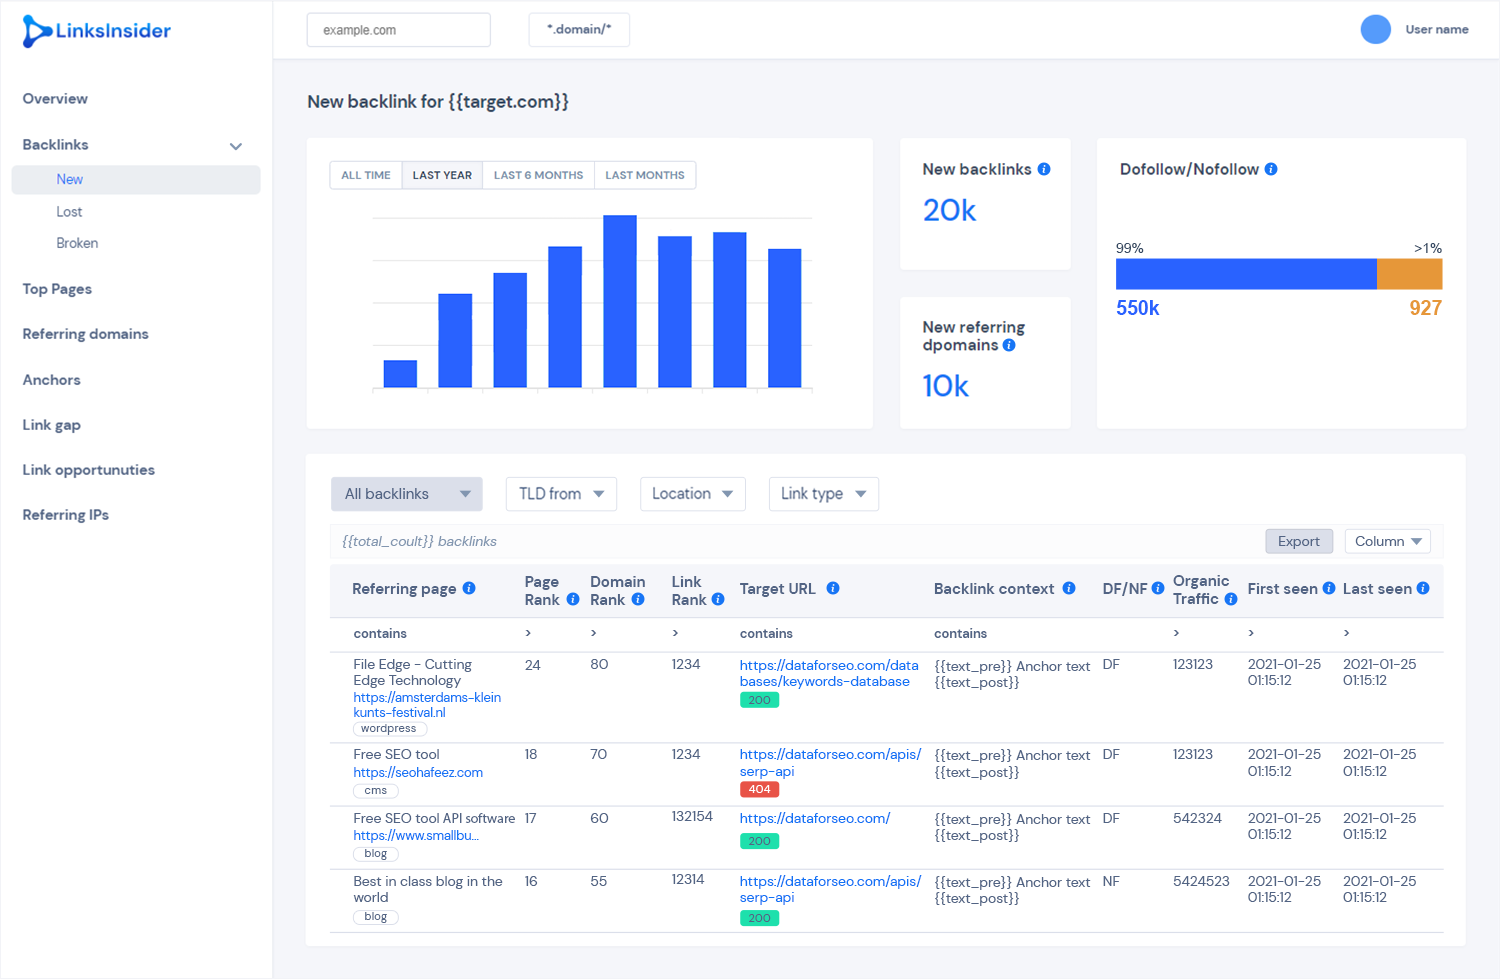Expand the First seen comparison filter

point(1251,633)
